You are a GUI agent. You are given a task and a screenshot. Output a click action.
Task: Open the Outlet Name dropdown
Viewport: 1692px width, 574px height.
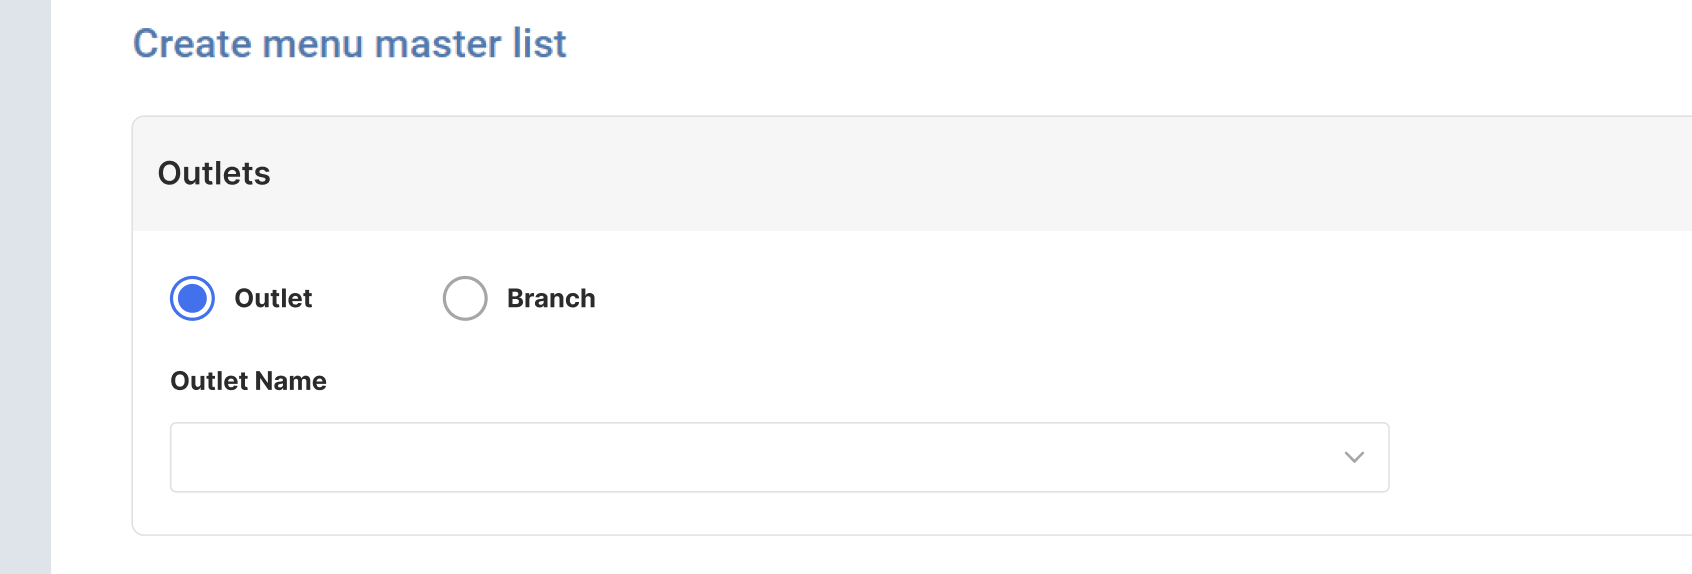779,457
